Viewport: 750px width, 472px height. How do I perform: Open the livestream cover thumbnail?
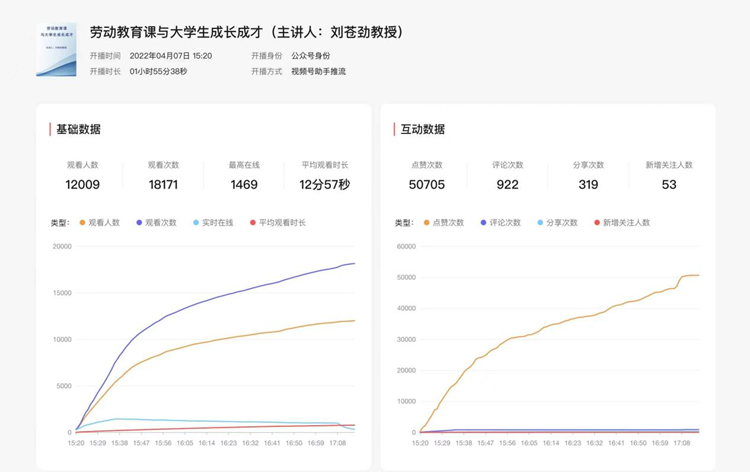click(55, 50)
